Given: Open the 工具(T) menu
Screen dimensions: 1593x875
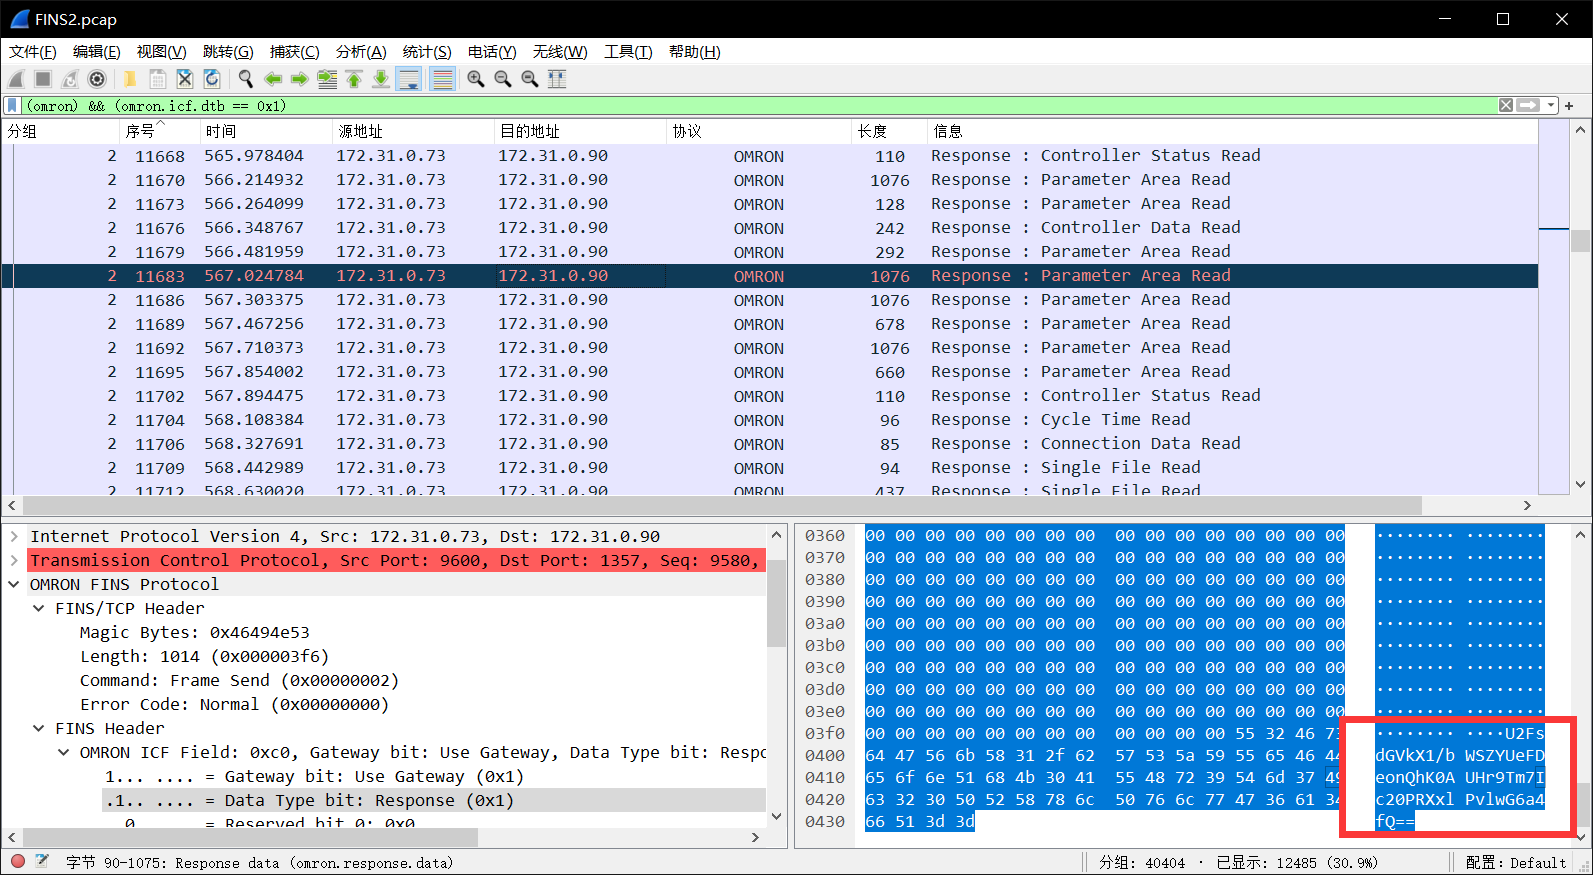Looking at the screenshot, I should [628, 52].
